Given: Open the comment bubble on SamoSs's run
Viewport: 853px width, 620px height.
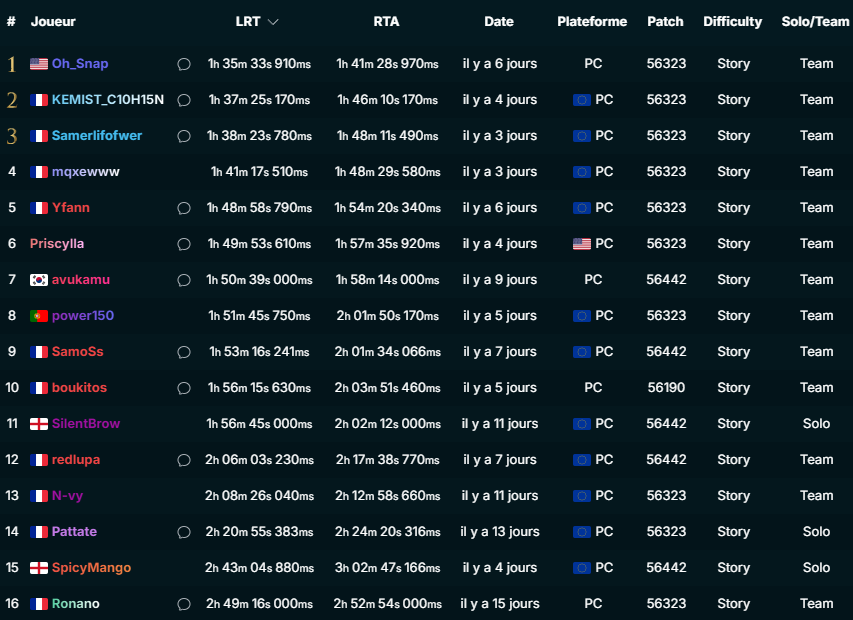Looking at the screenshot, I should point(184,352).
